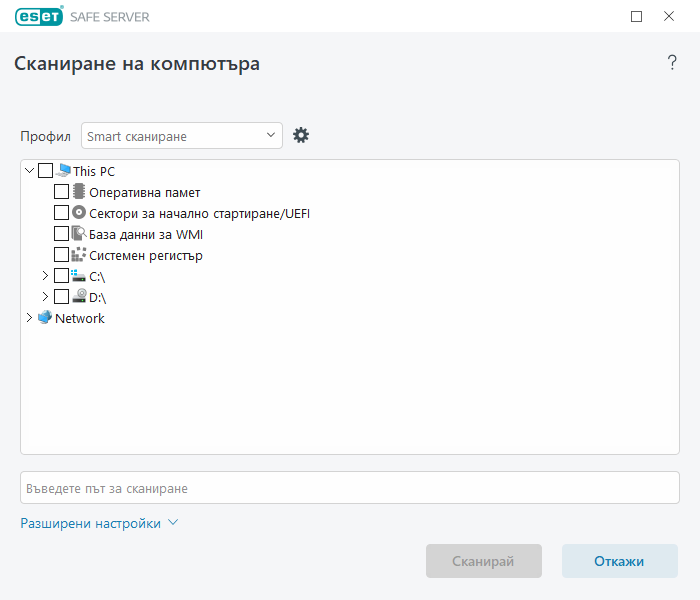Check the This PC checkbox
The height and width of the screenshot is (600, 700).
pyautogui.click(x=46, y=171)
